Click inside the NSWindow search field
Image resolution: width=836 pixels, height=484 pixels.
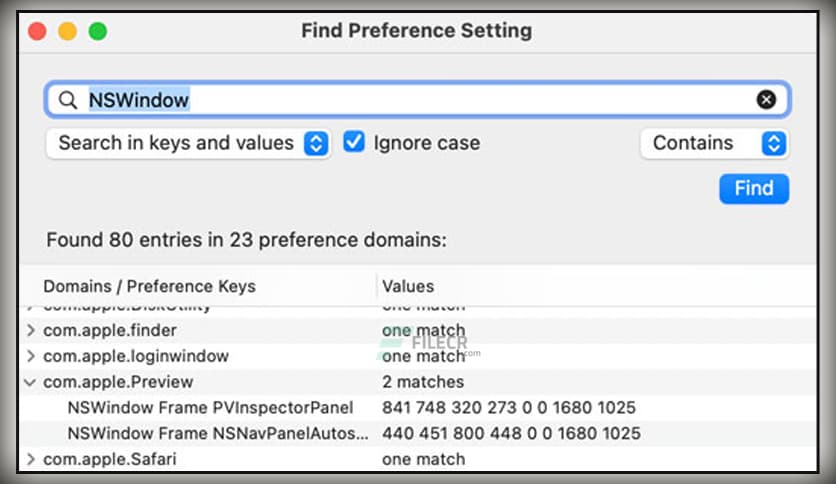[x=417, y=100]
